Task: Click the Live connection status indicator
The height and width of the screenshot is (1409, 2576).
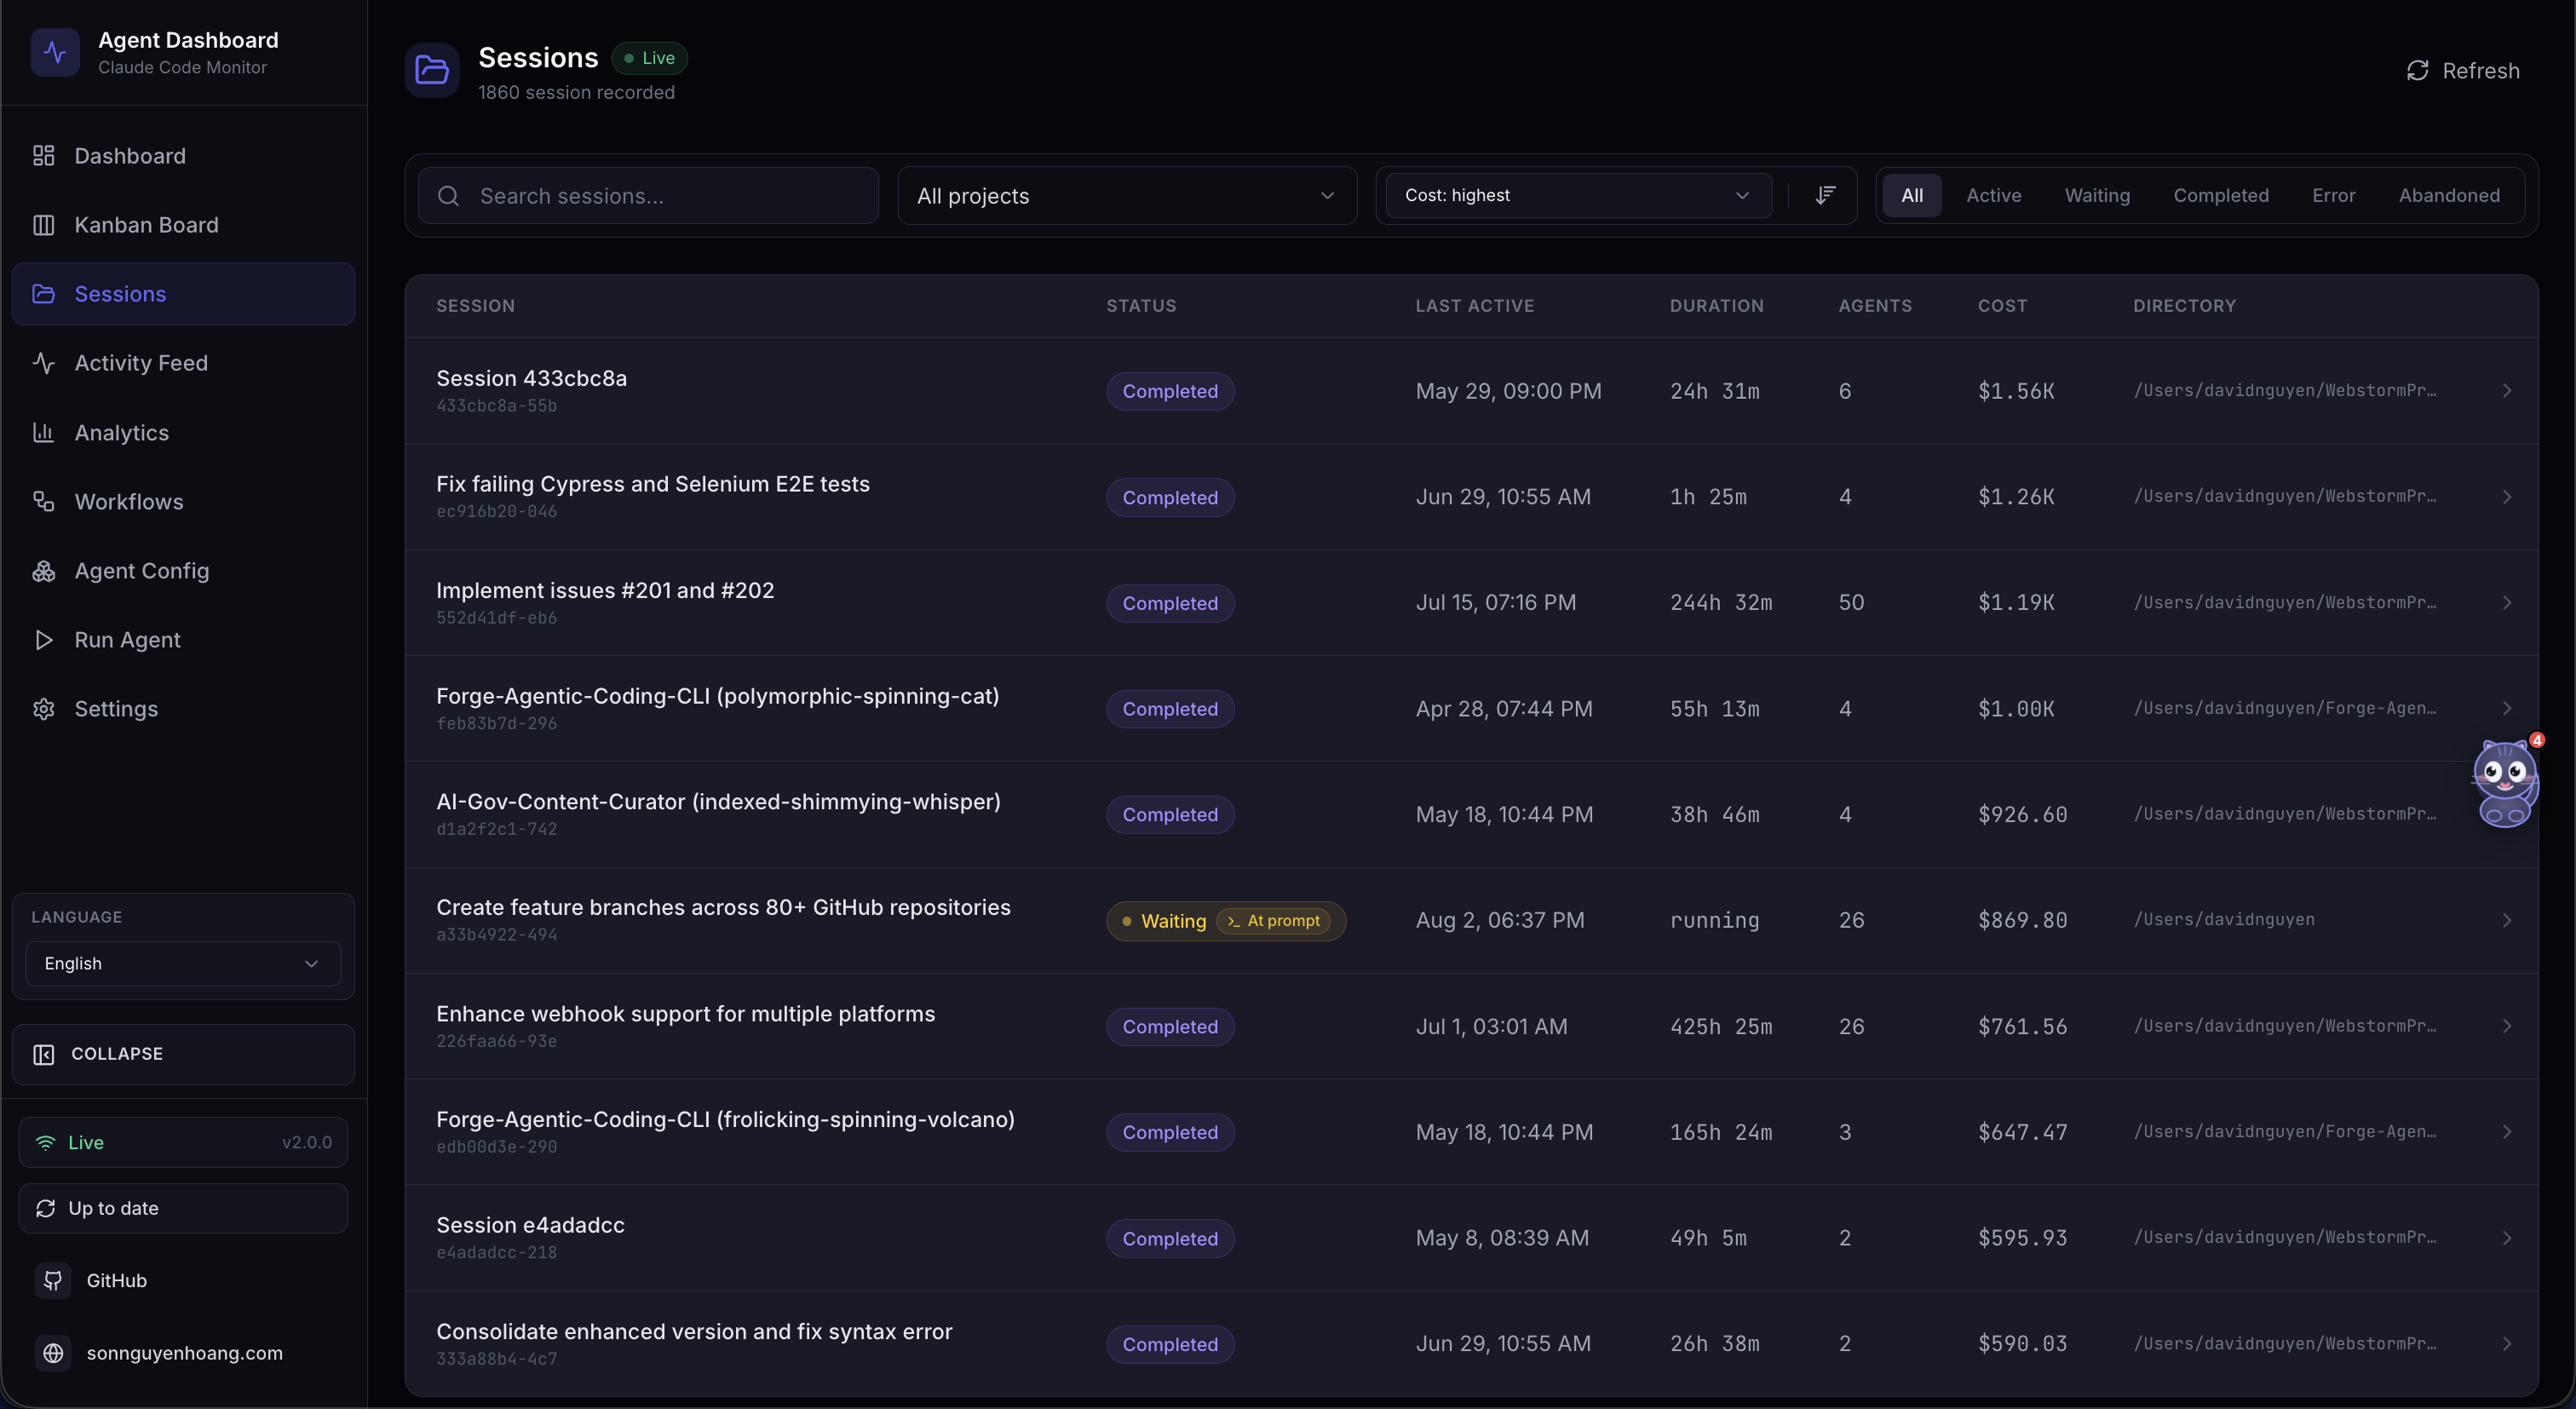Action: (183, 1142)
